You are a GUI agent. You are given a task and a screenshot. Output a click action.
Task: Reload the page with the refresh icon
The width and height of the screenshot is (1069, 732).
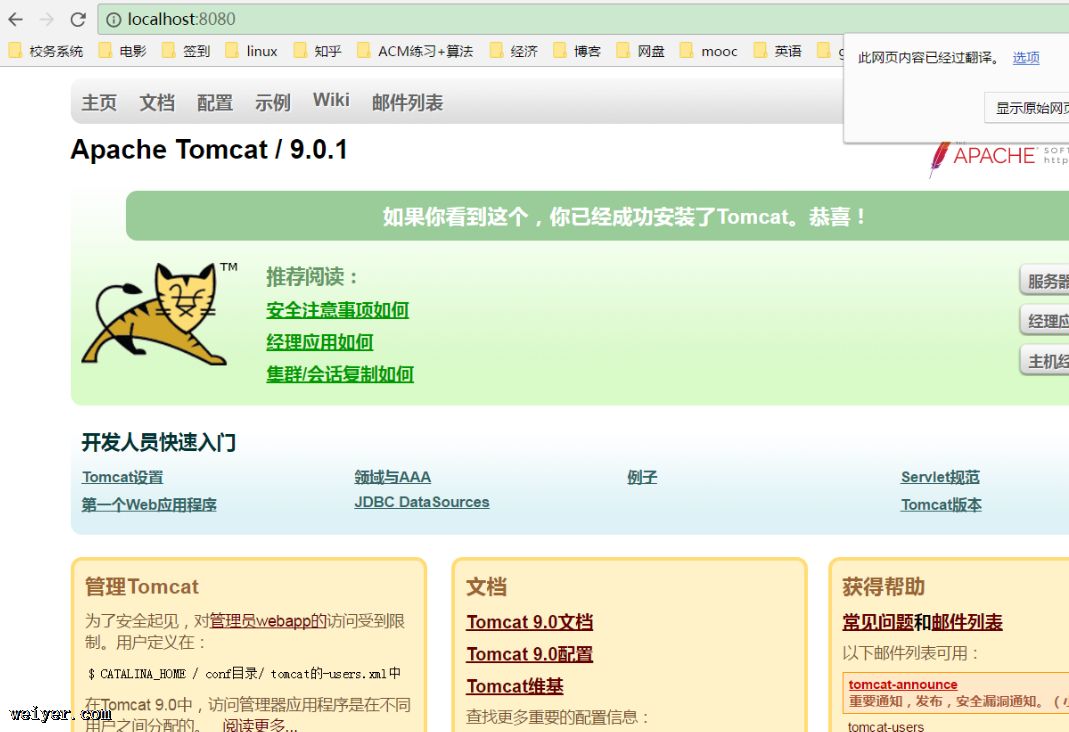click(x=78, y=19)
